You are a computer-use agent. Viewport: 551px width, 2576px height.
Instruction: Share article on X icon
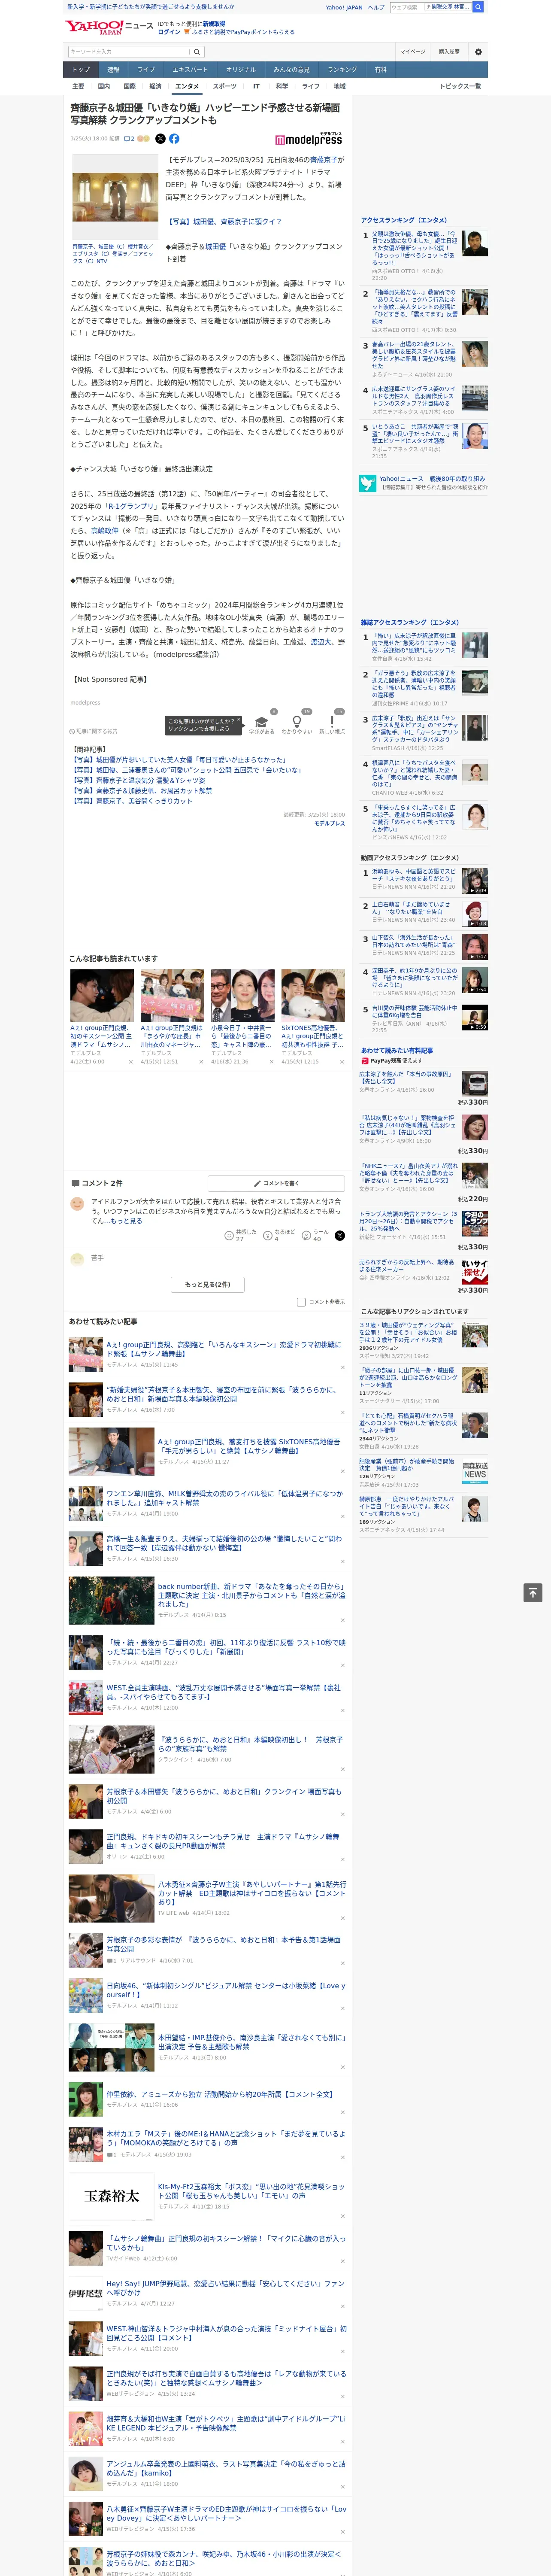[160, 139]
